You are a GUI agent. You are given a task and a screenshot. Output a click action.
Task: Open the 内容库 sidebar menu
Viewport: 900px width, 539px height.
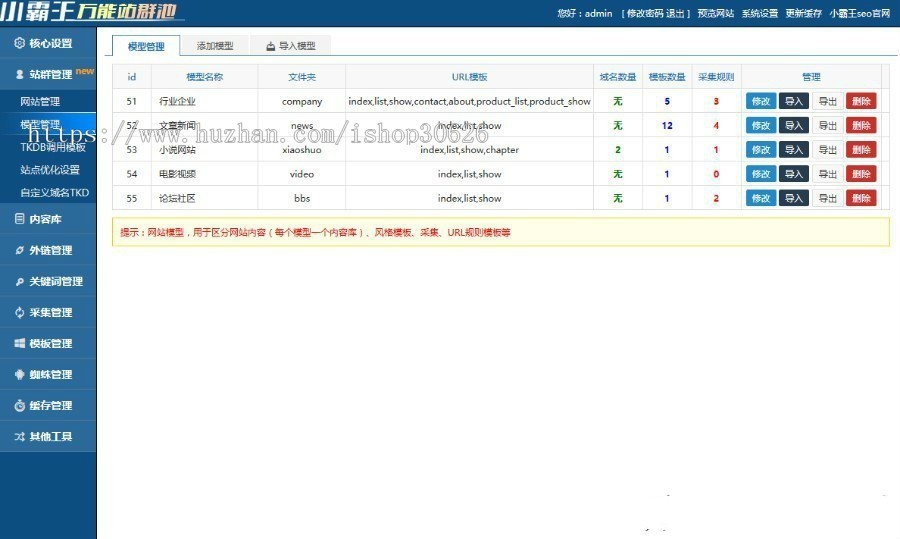pyautogui.click(x=48, y=219)
